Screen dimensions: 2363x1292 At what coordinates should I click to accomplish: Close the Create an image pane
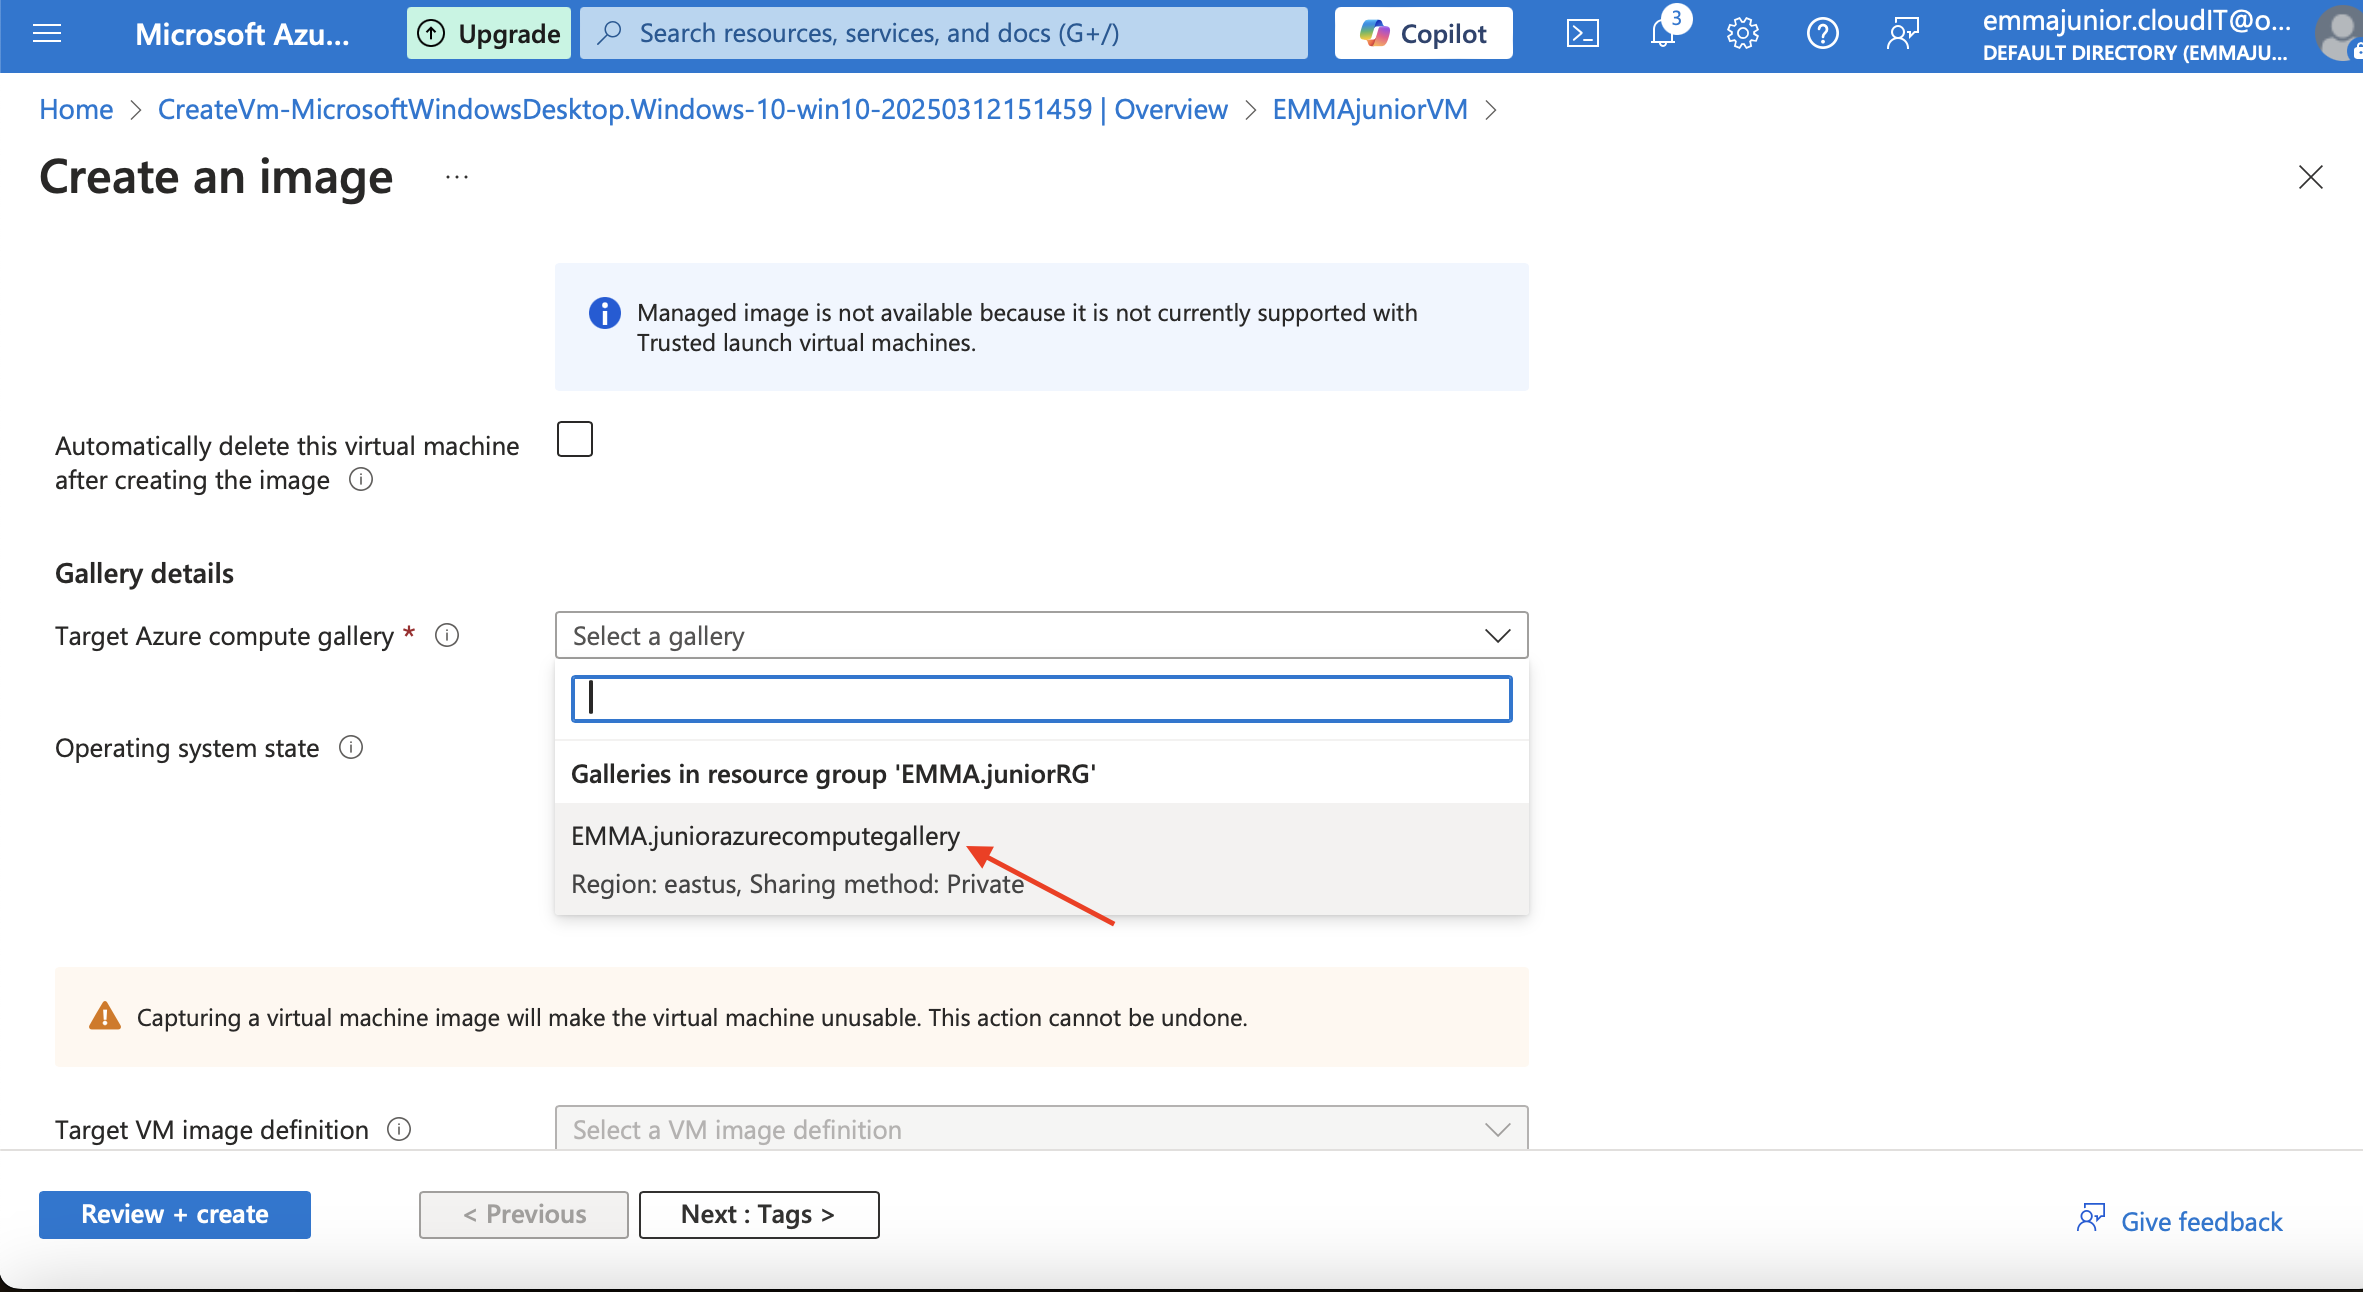click(x=2310, y=177)
